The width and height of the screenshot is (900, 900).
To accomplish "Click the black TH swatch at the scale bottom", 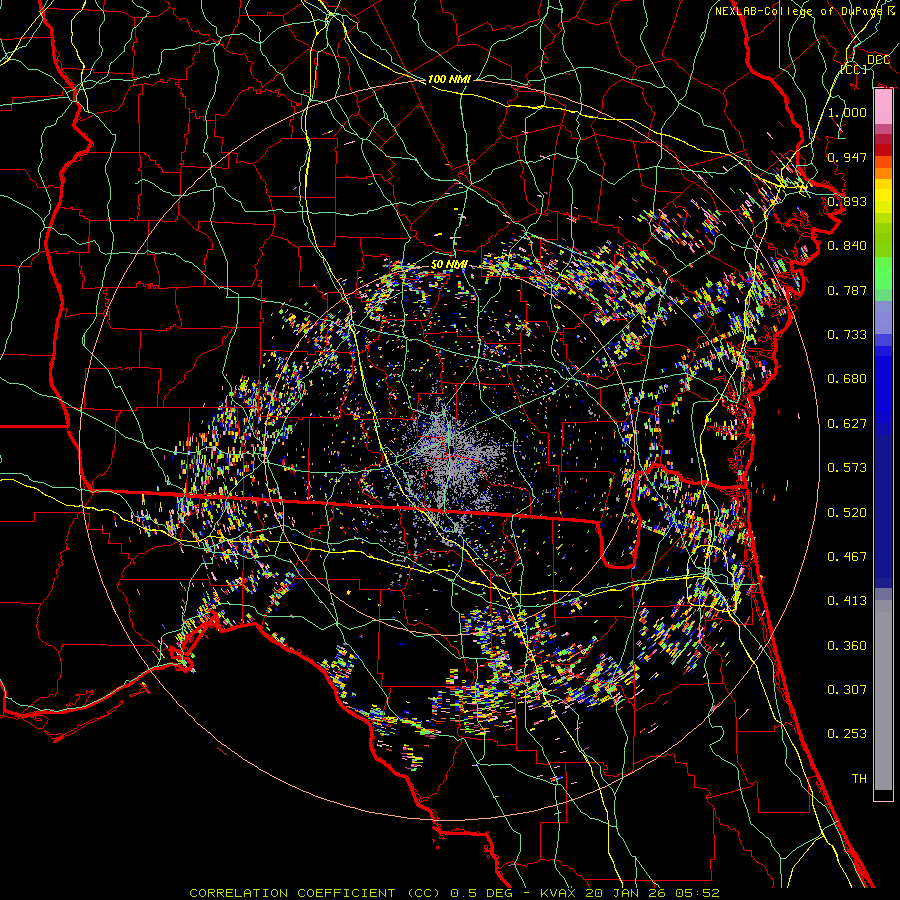I will pyautogui.click(x=883, y=795).
